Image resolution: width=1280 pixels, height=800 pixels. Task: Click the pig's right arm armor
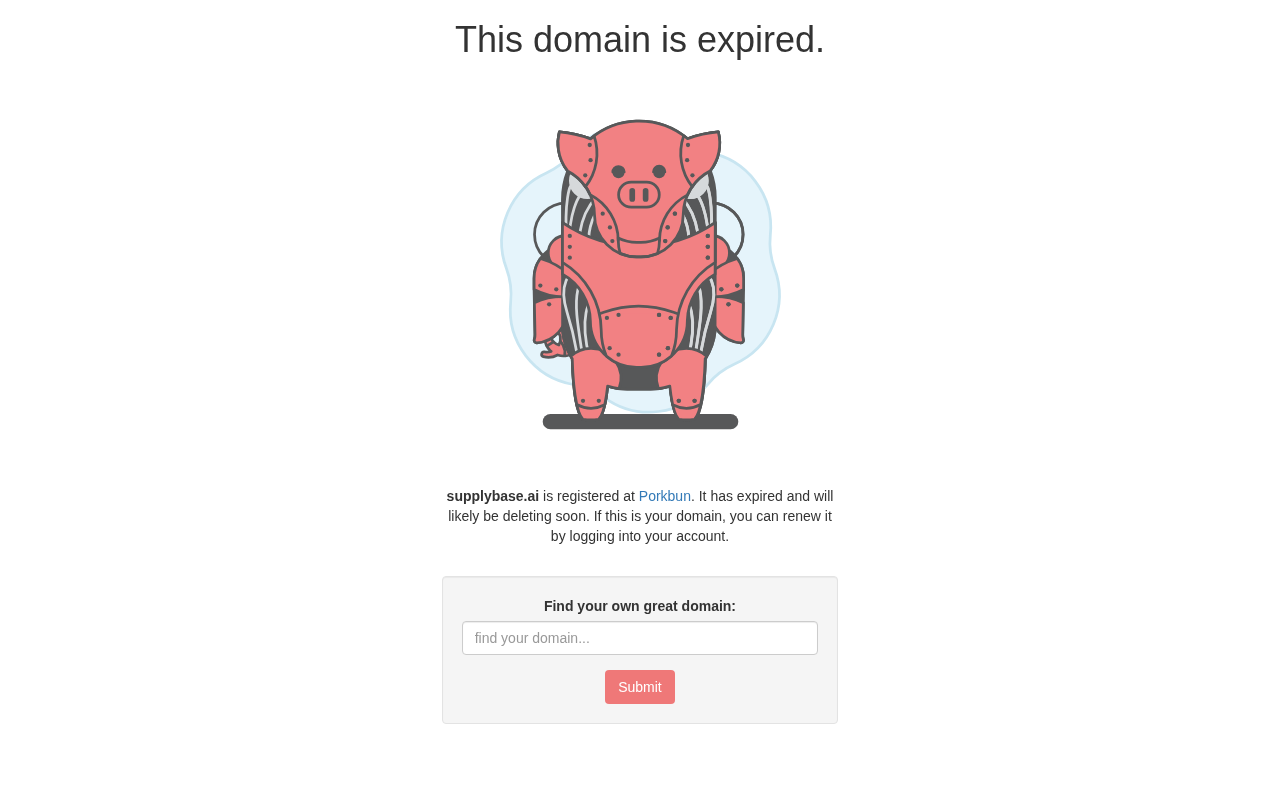coord(729,302)
